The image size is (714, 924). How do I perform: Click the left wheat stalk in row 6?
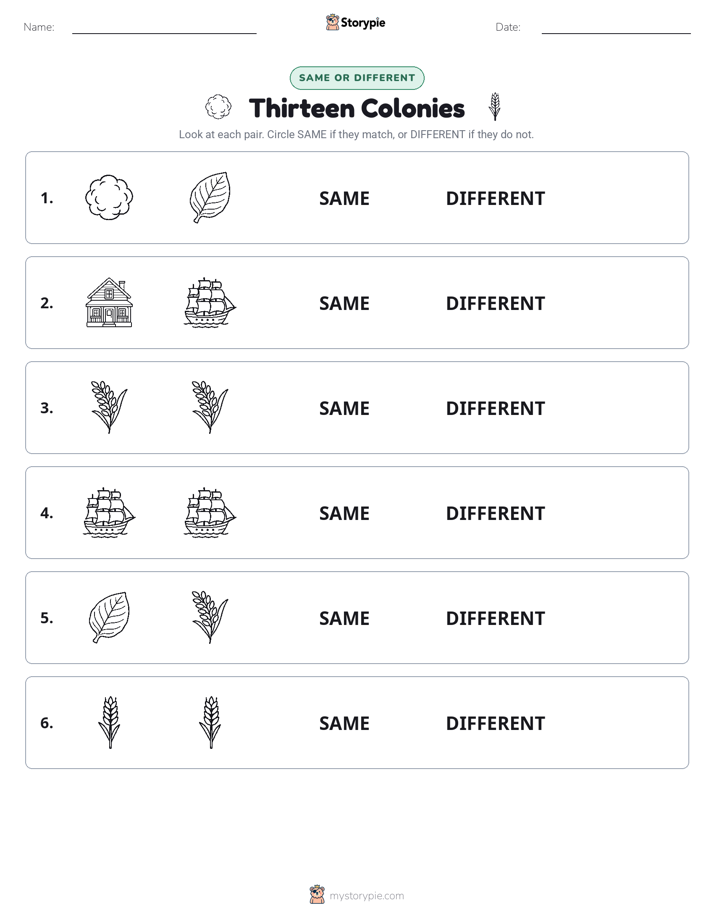tap(109, 722)
